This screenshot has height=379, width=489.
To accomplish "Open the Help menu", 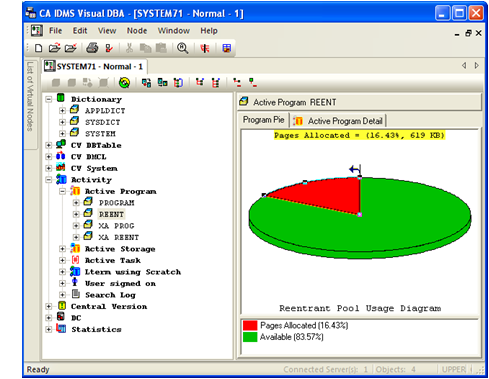I will [209, 31].
